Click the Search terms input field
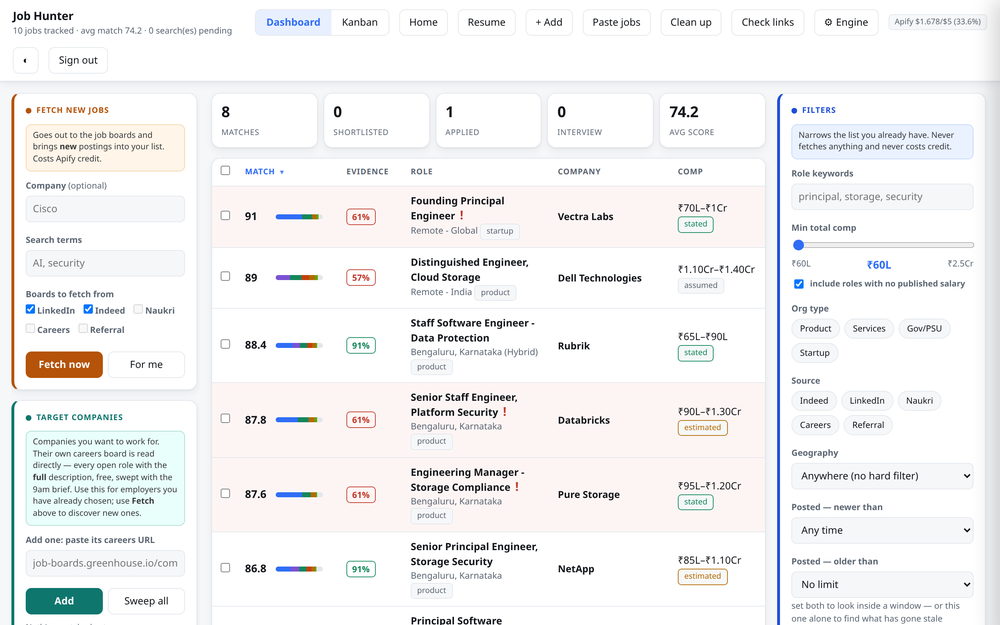The width and height of the screenshot is (1000, 625). click(105, 263)
